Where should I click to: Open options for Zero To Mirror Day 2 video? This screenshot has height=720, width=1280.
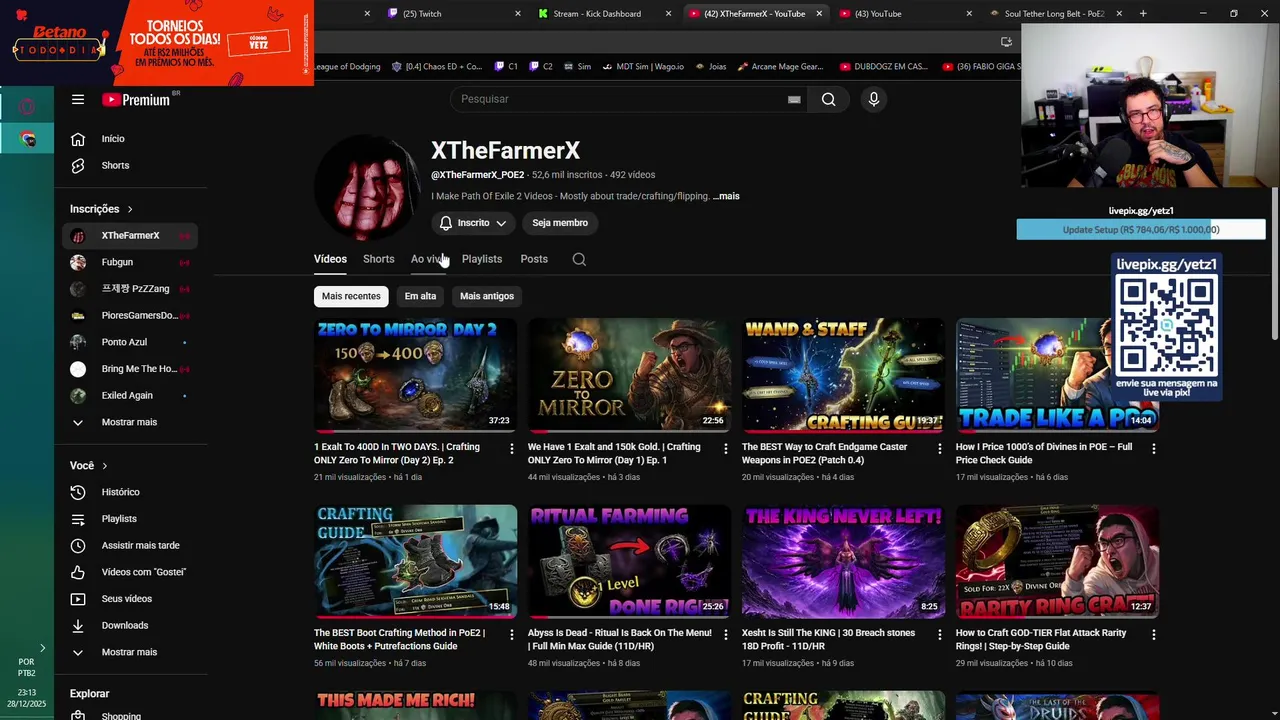(511, 449)
